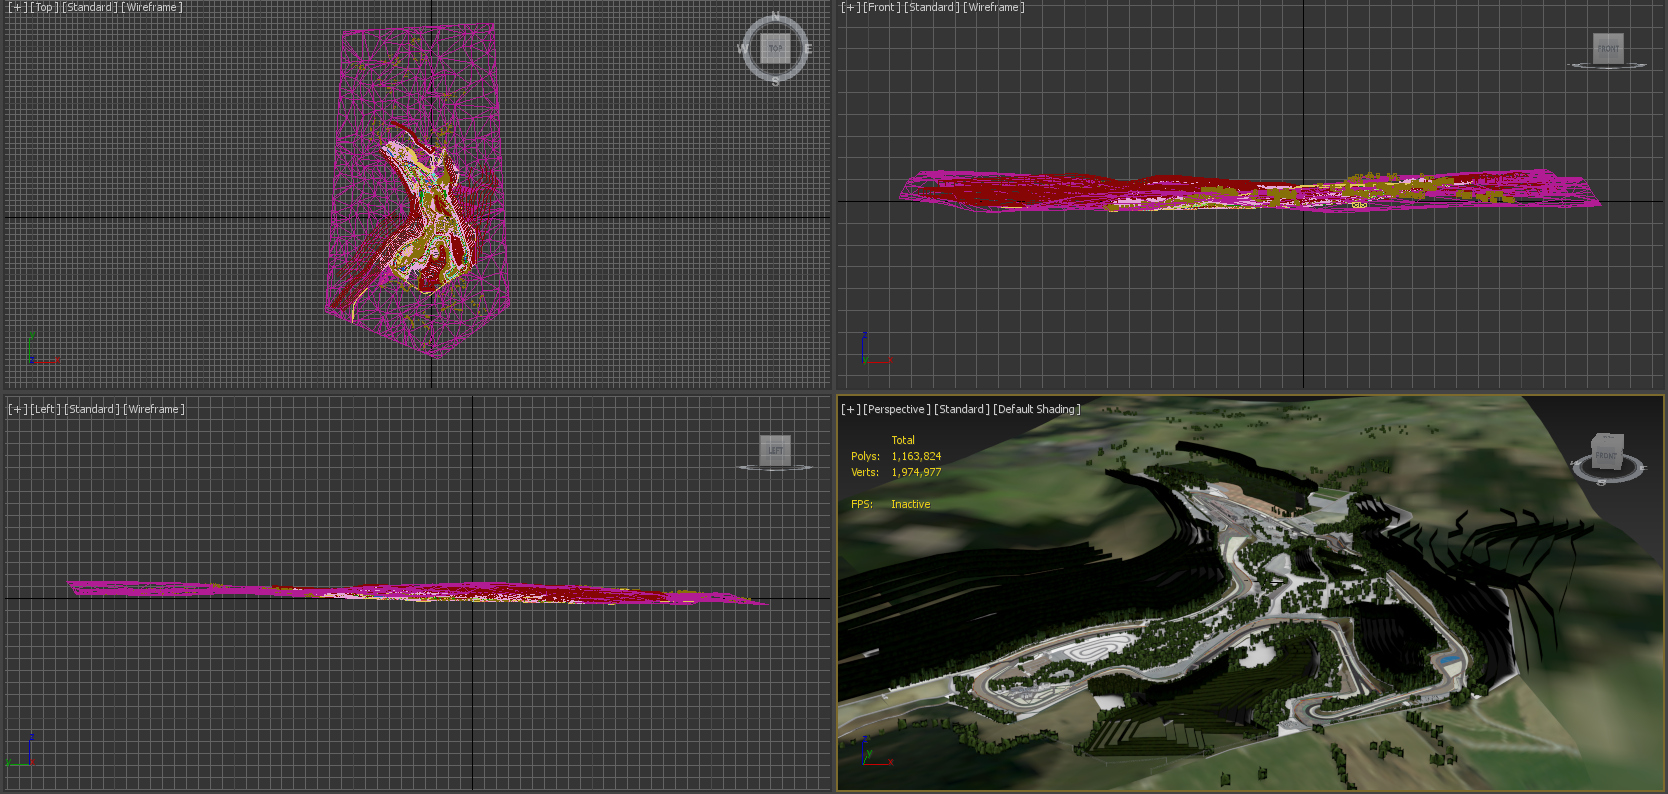This screenshot has height=794, width=1668.
Task: Open the [Standard] menu in the Top viewport
Action: [x=90, y=7]
